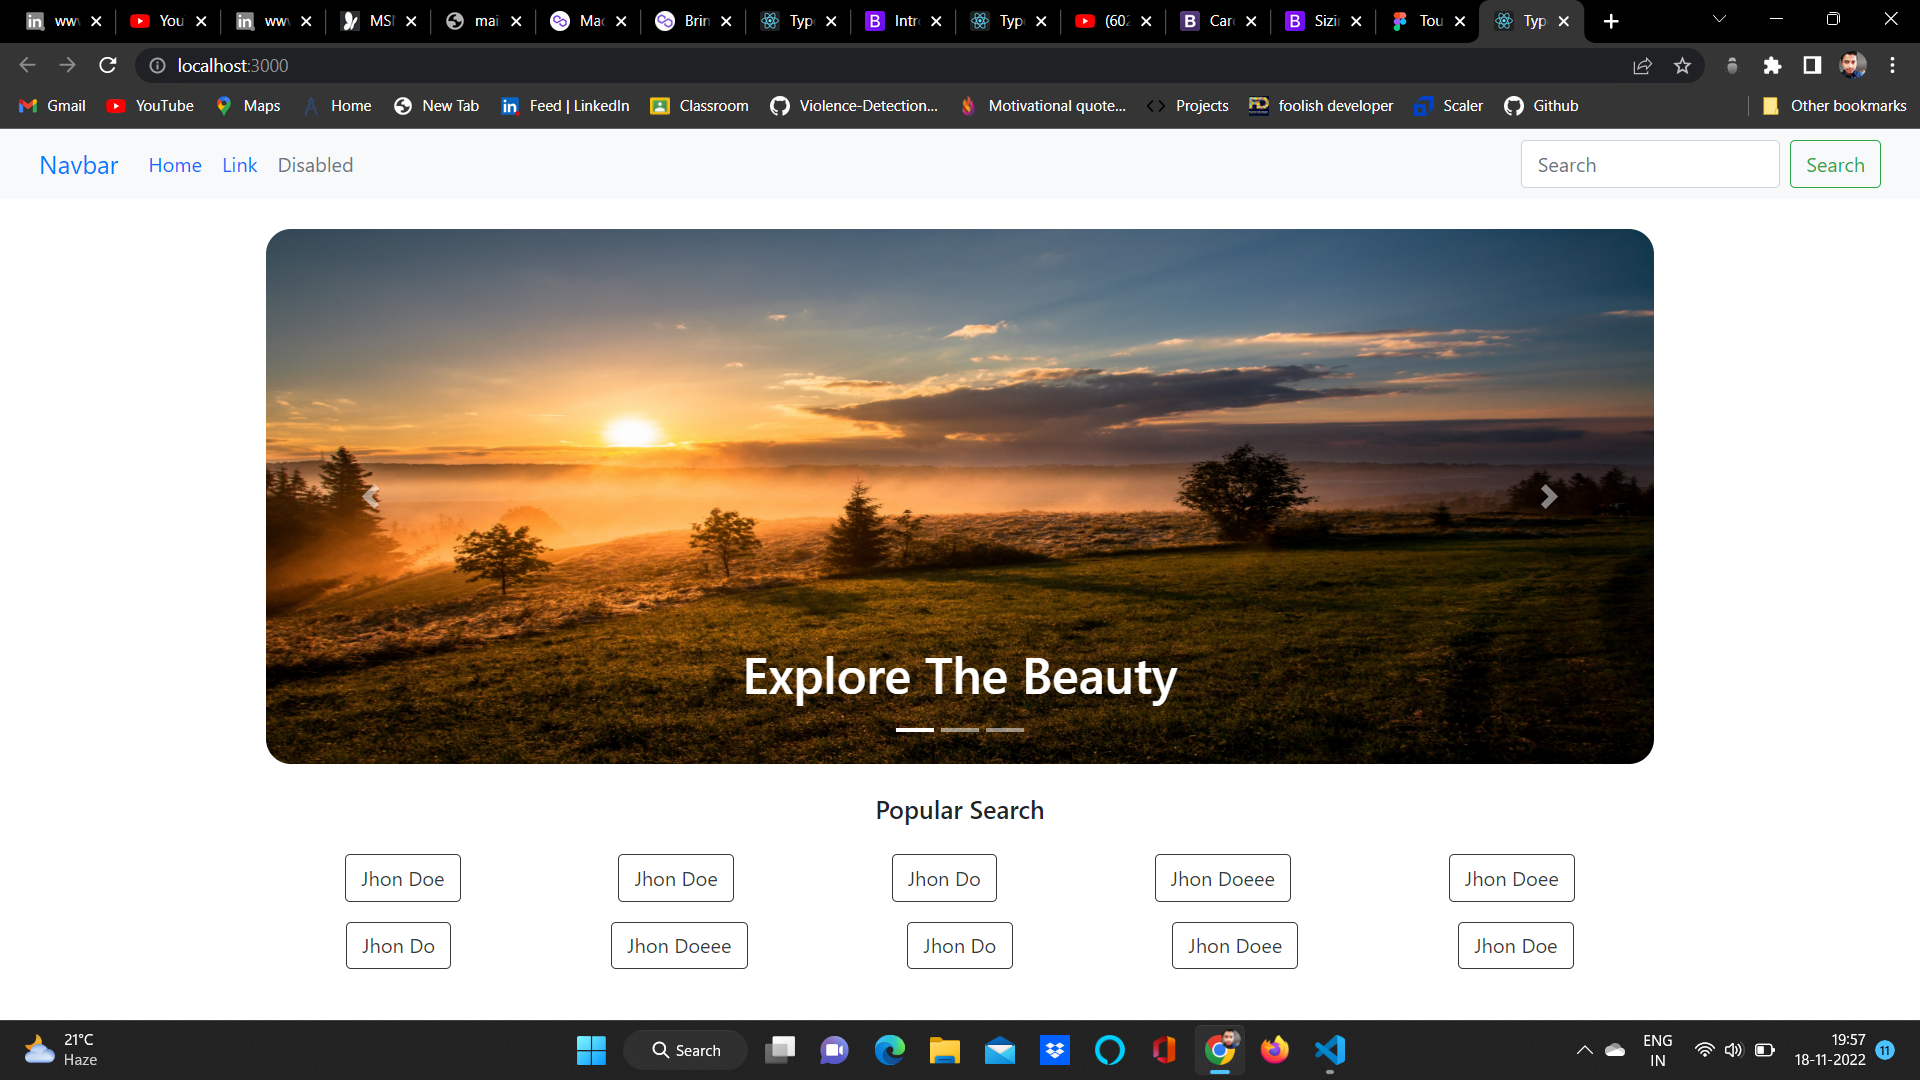Switch to the Figma browser tab
1920x1080 pixels.
pyautogui.click(x=1420, y=21)
